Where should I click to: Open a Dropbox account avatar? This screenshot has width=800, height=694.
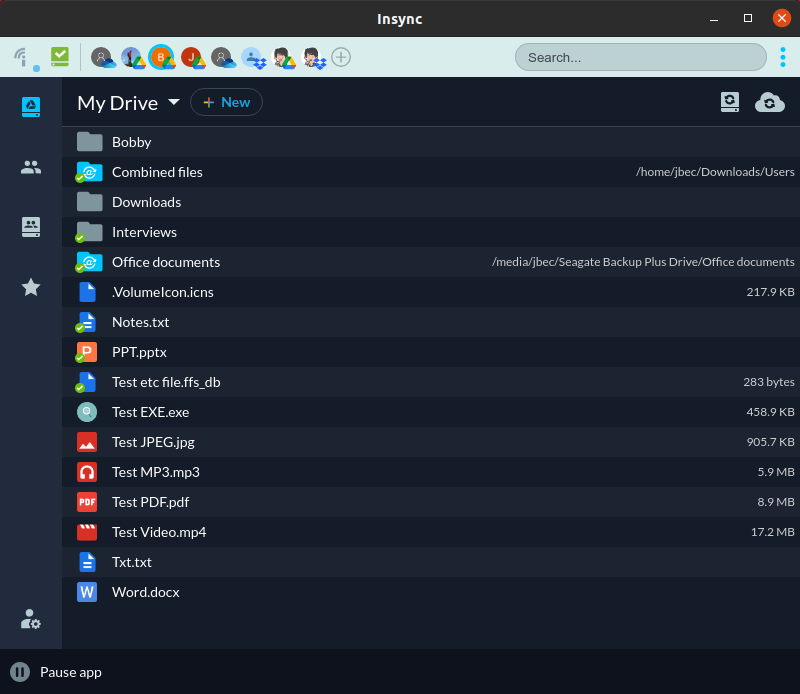253,57
